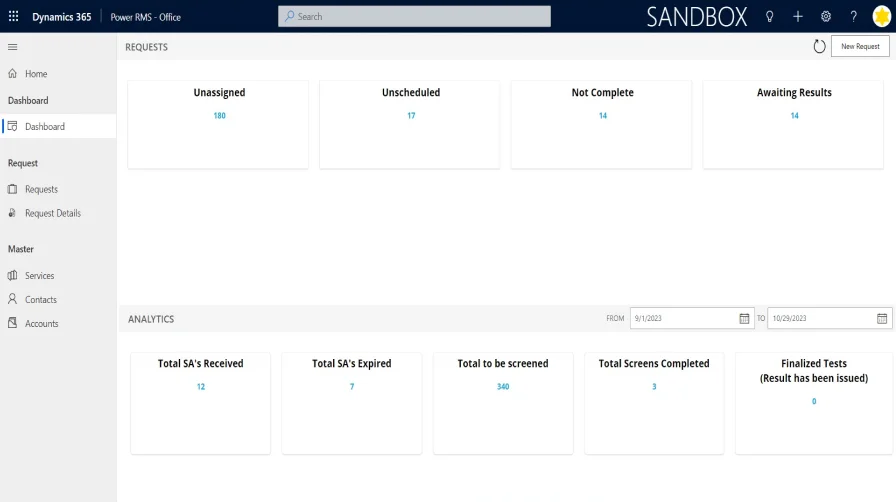
Task: Go to Services under Master
Action: 39,275
